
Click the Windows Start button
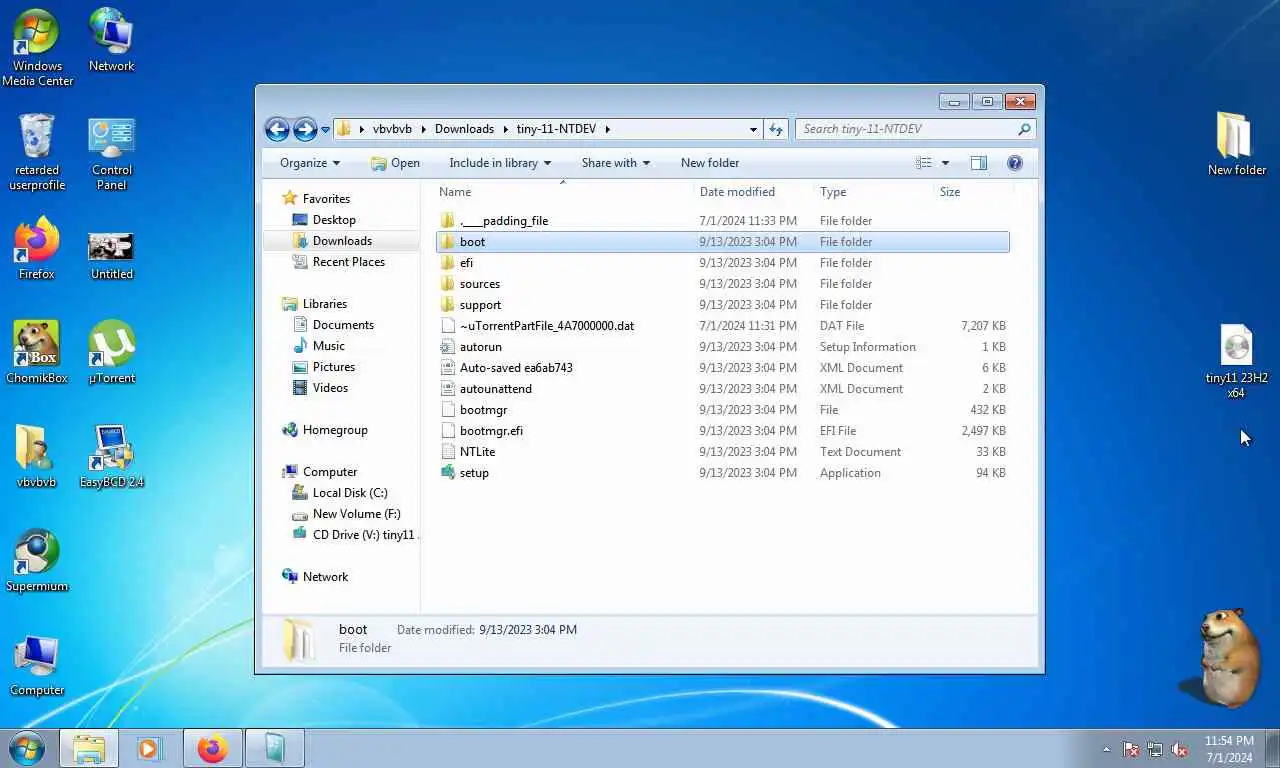point(27,748)
